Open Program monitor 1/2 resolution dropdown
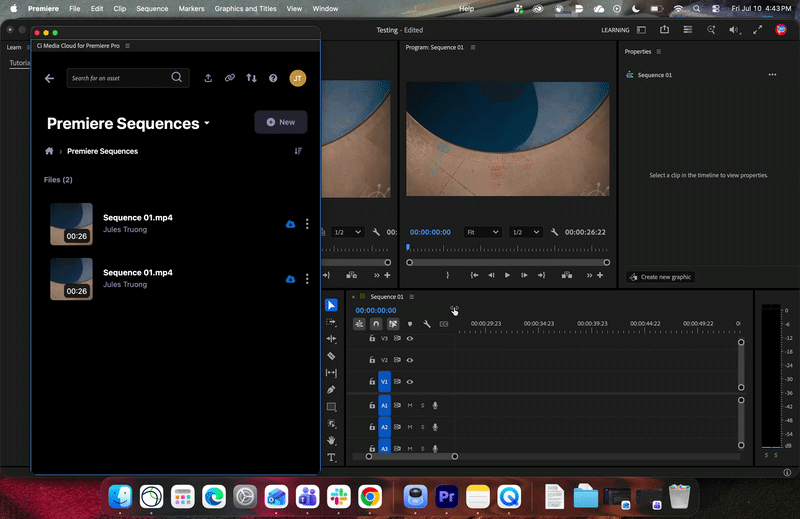Viewport: 800px width, 519px height. click(x=525, y=232)
